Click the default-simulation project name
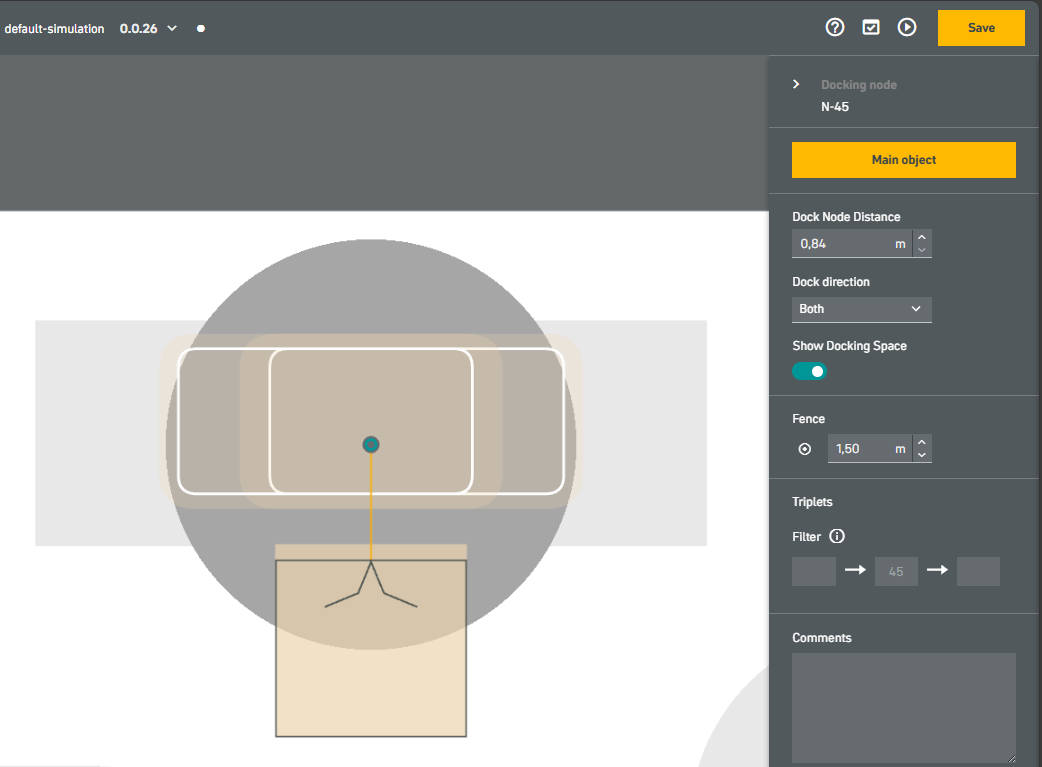This screenshot has width=1042, height=767. point(54,29)
